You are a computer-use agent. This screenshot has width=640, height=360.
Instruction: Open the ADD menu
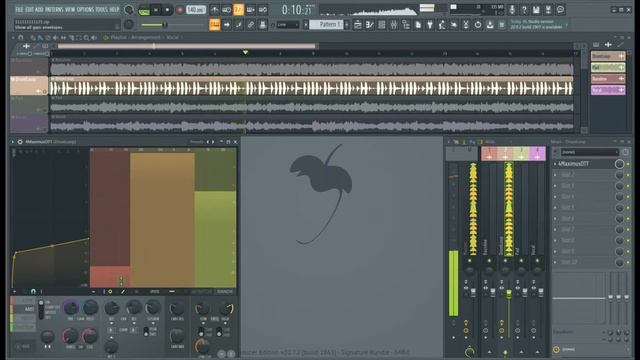pos(39,9)
